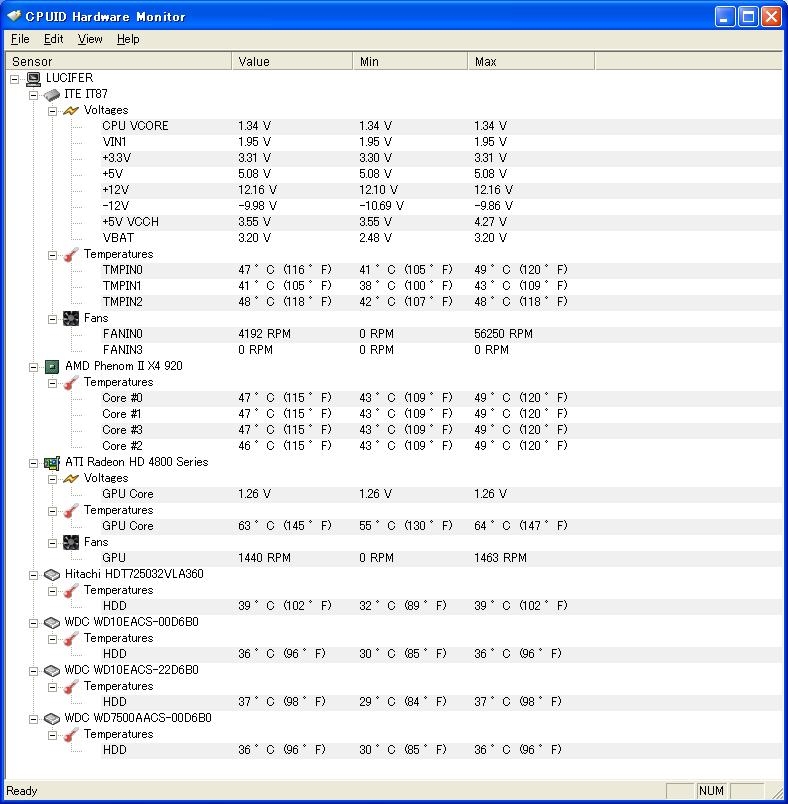Click the 56250 RPM max value
Viewport: 788px width, 804px height.
[x=503, y=334]
